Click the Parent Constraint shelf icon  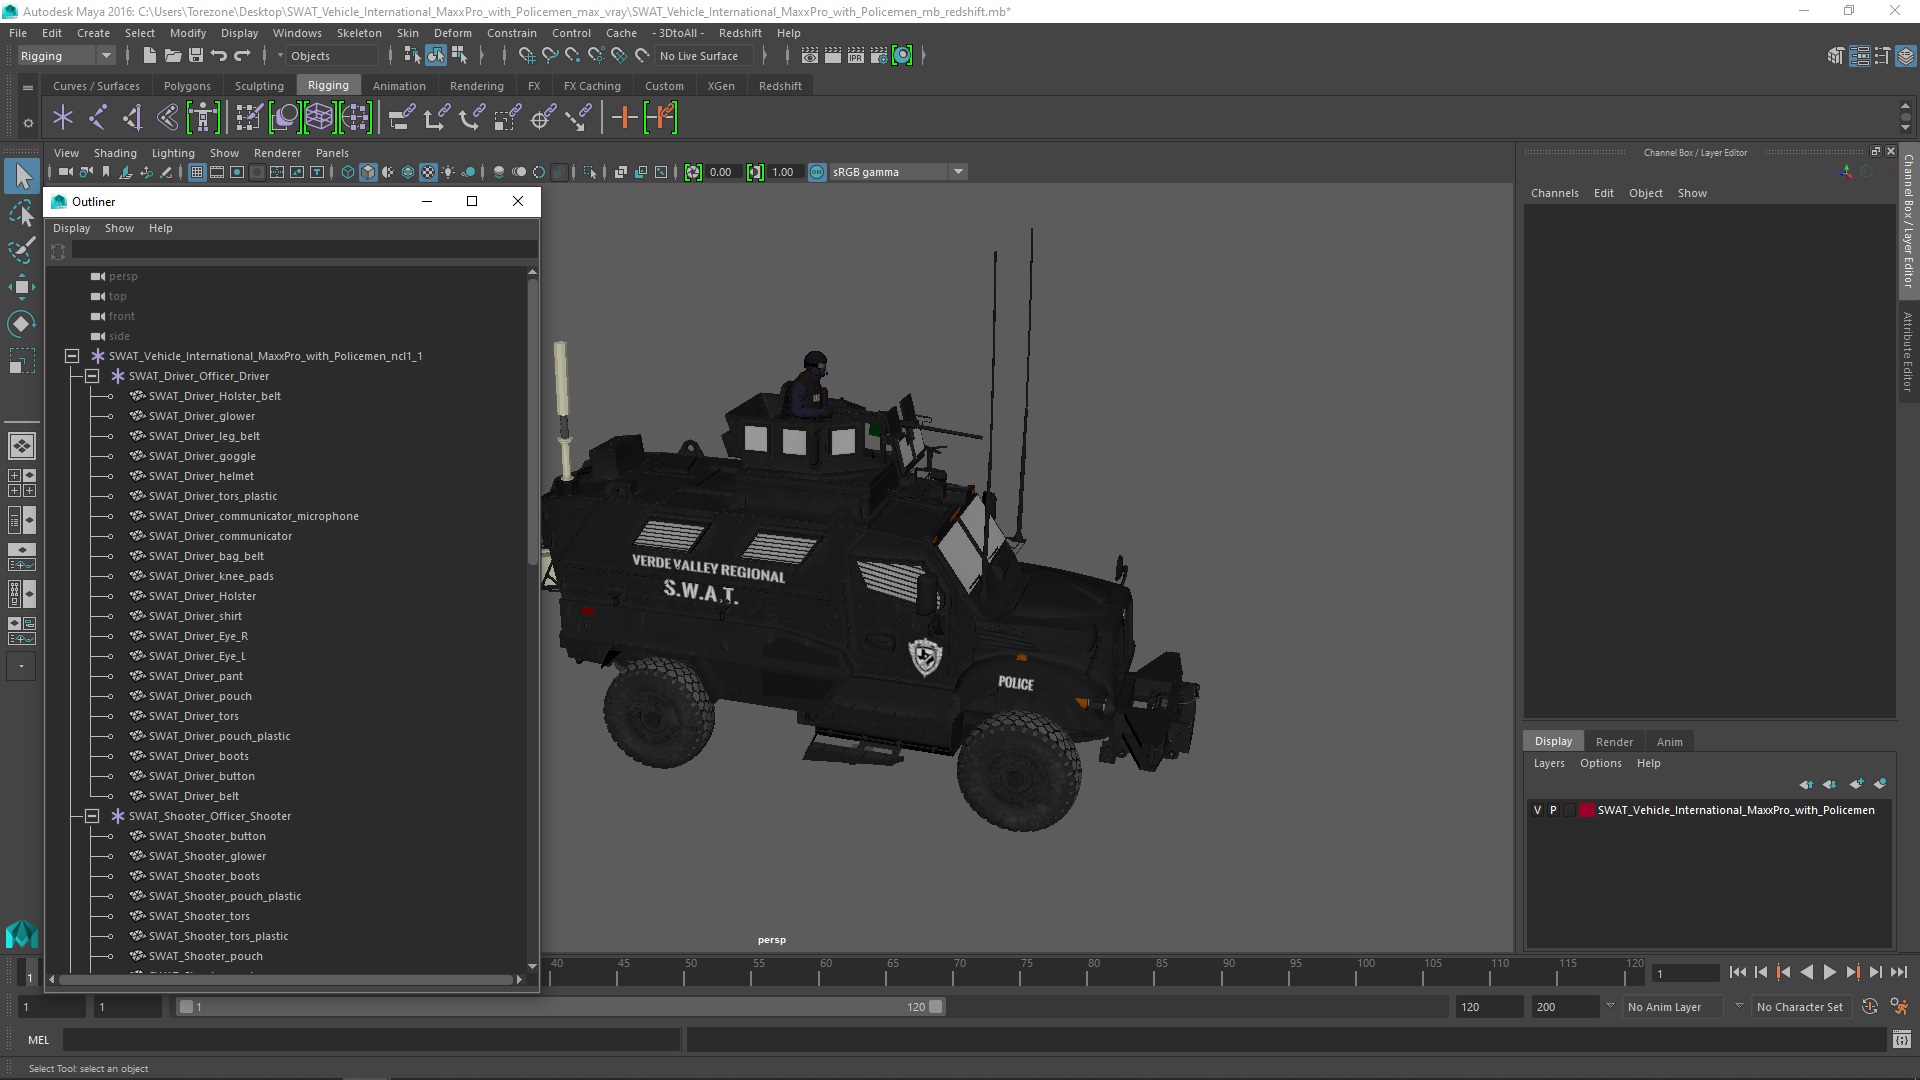(401, 118)
